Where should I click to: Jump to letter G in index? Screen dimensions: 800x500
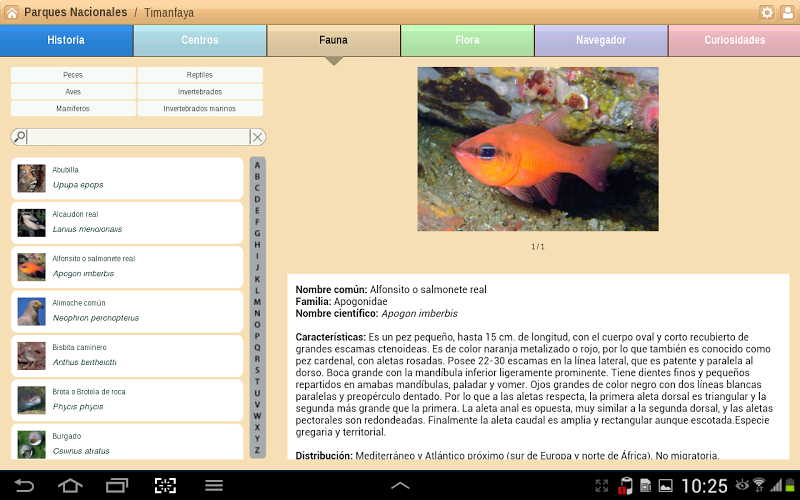pos(257,233)
